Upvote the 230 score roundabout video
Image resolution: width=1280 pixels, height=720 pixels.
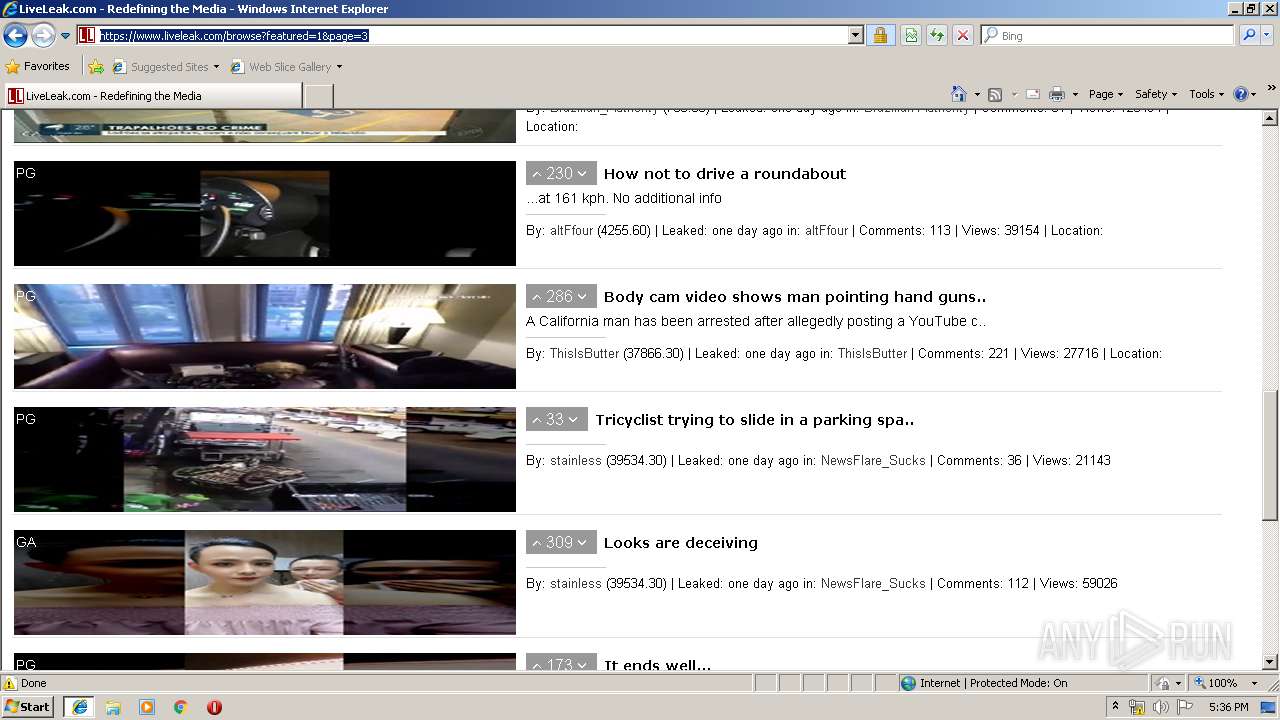(536, 174)
